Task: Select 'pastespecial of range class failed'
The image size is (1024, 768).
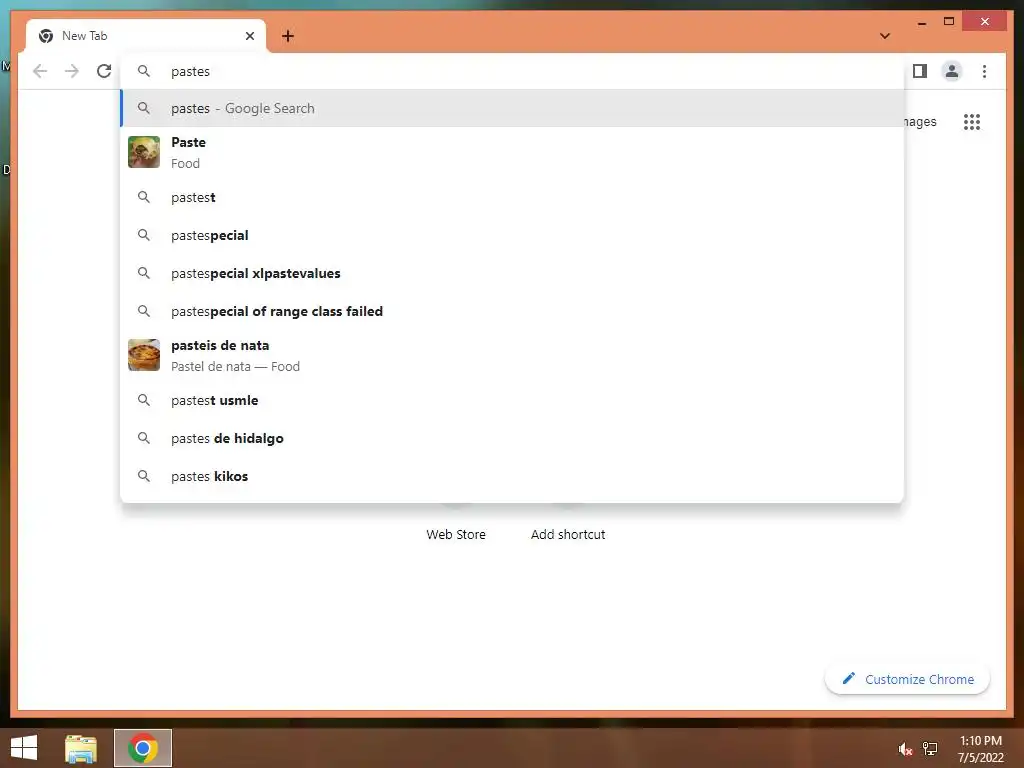Action: [x=513, y=311]
